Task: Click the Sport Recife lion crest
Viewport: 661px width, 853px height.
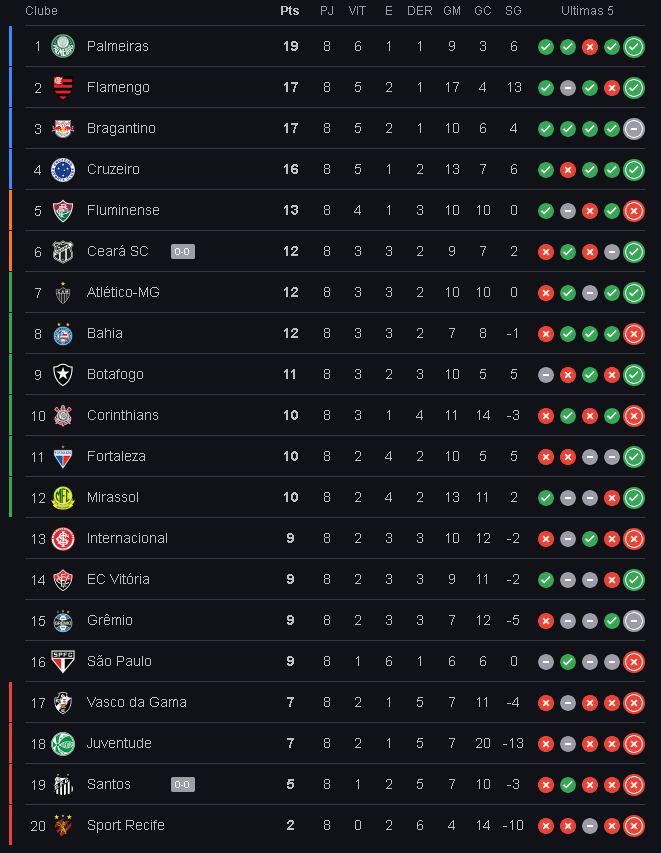Action: coord(63,825)
